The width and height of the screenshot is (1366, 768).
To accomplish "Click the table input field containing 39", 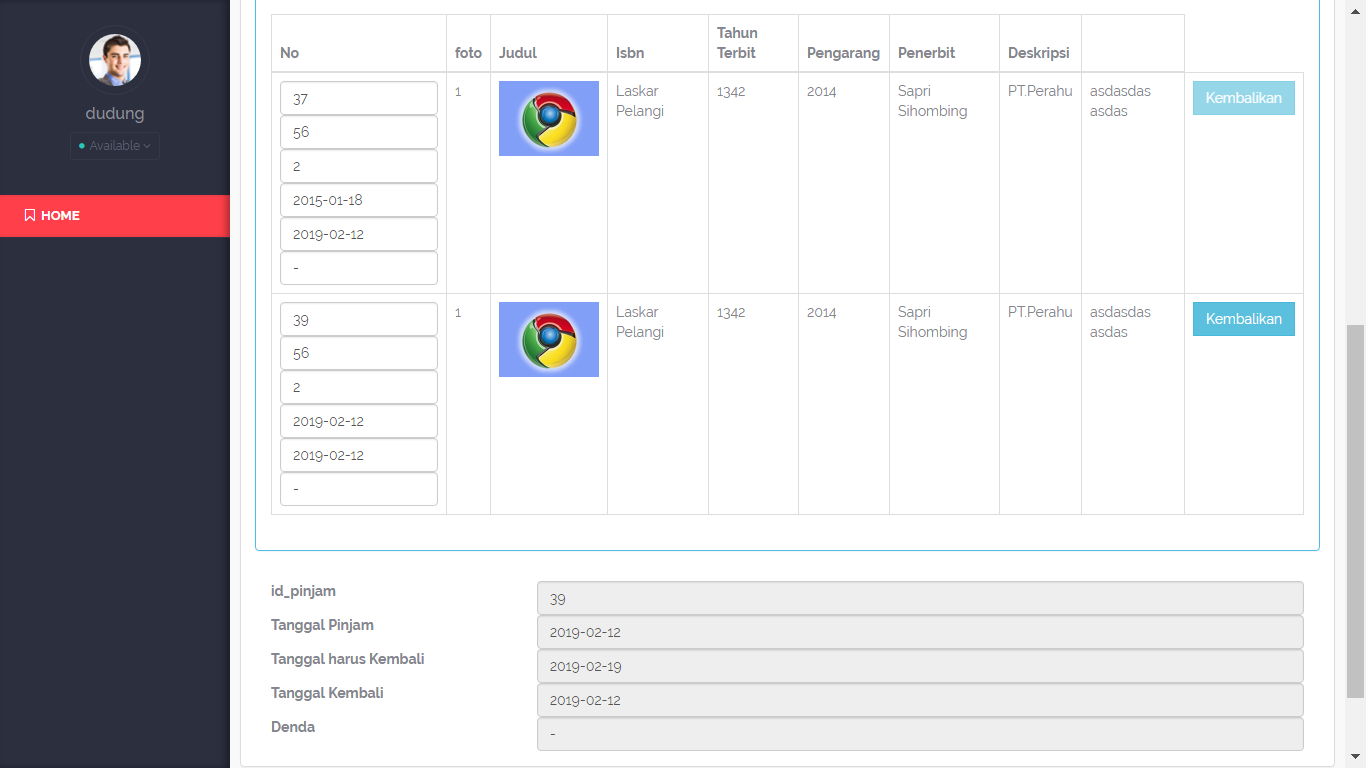I will 359,320.
